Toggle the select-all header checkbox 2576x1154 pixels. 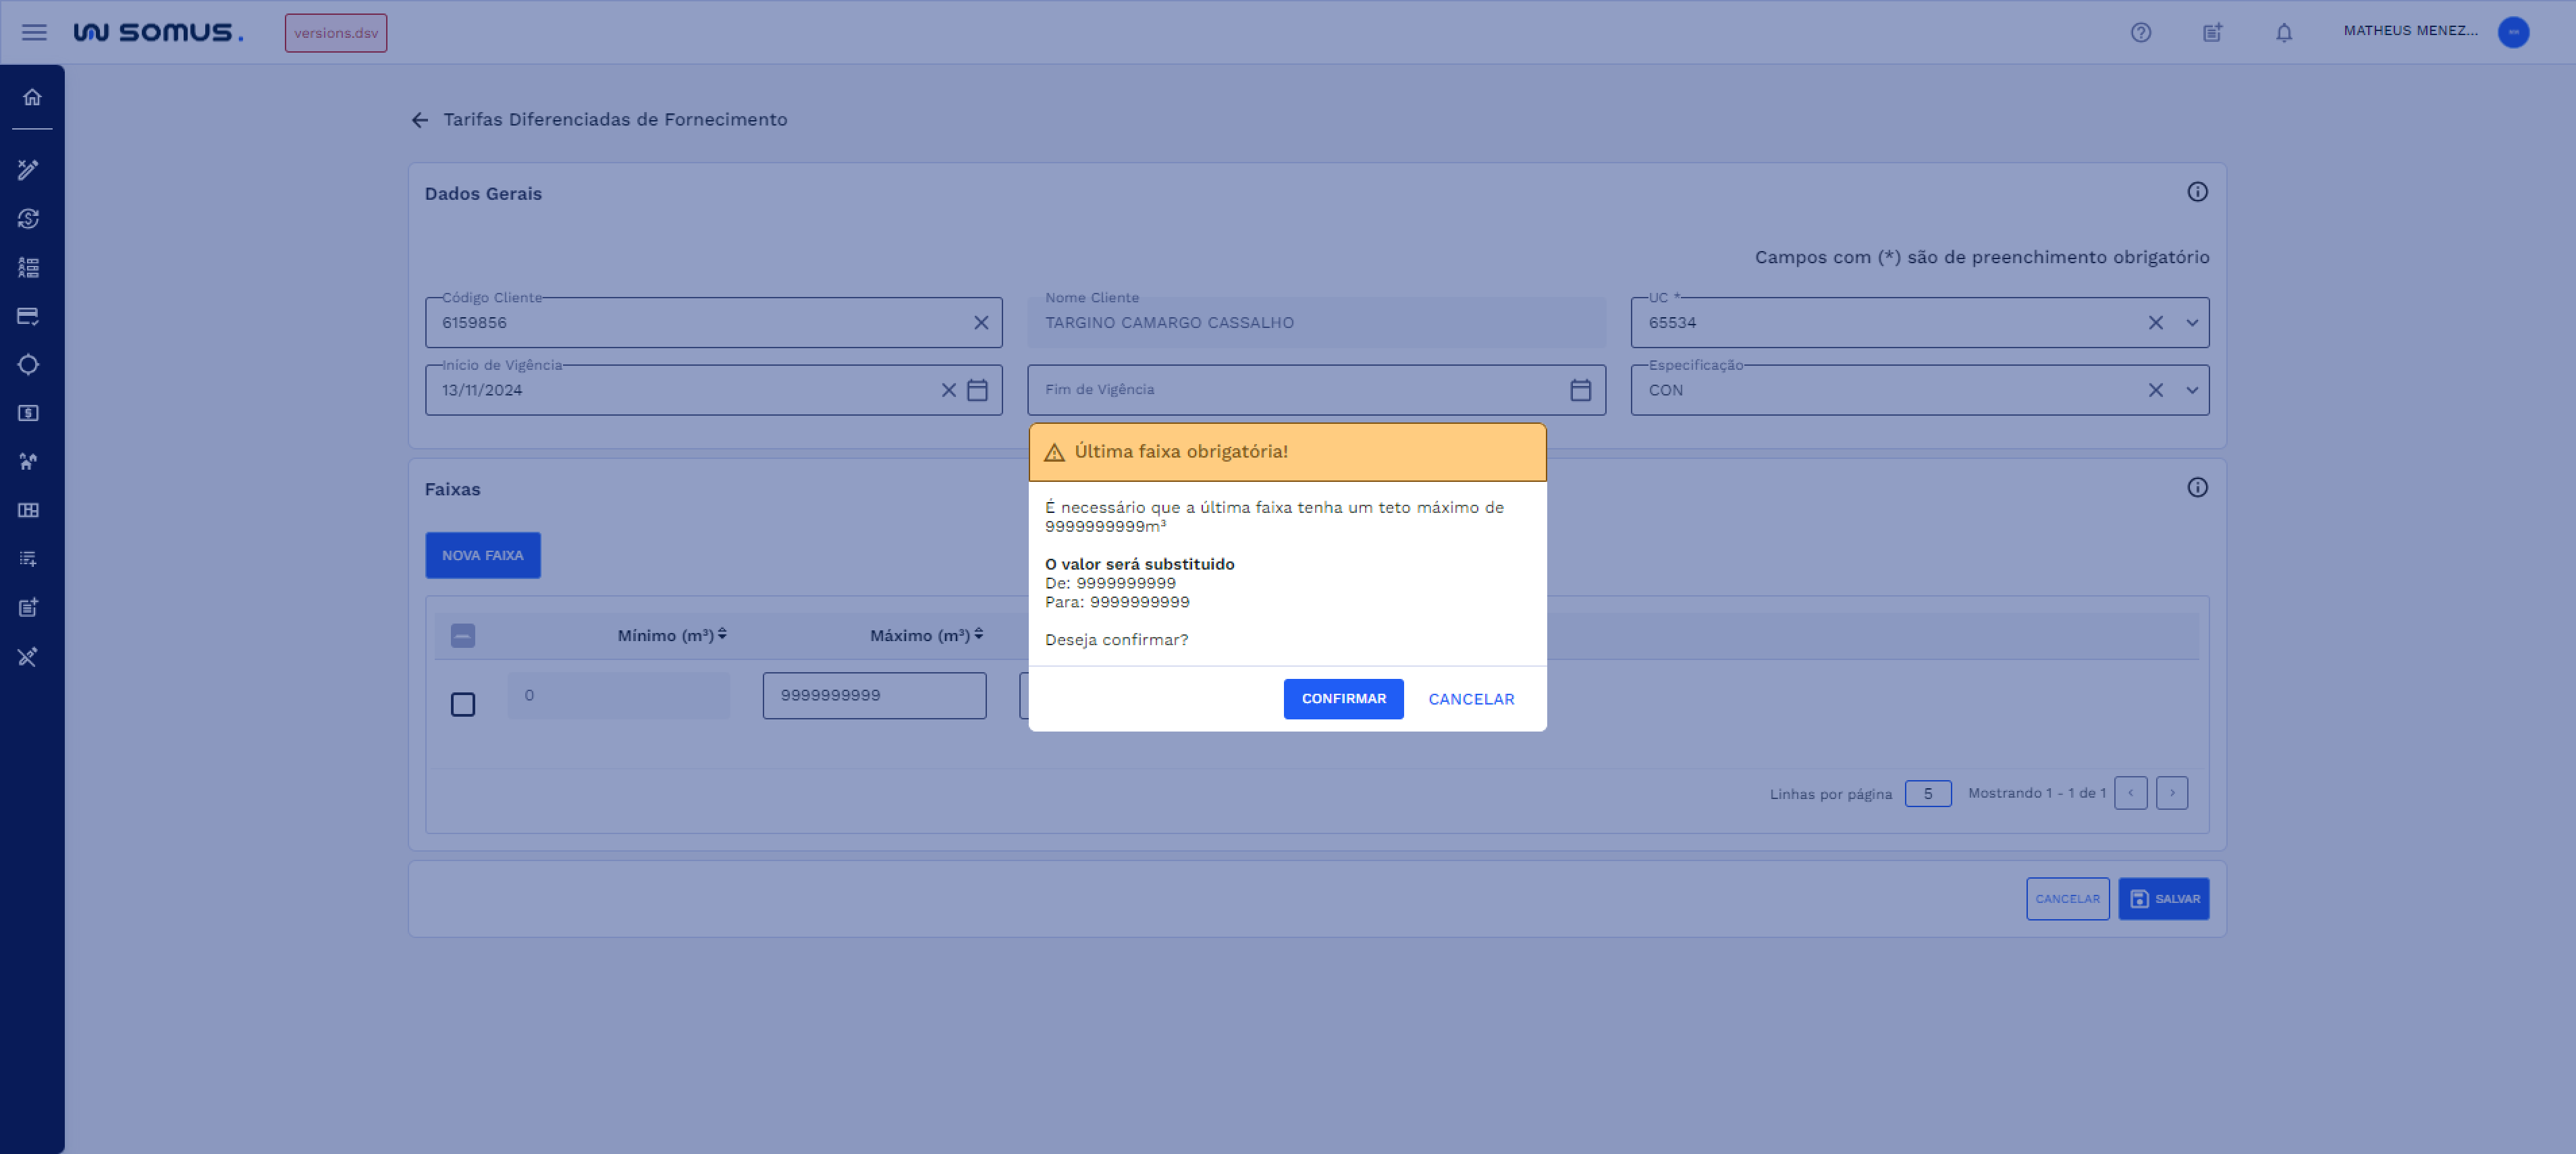tap(463, 636)
